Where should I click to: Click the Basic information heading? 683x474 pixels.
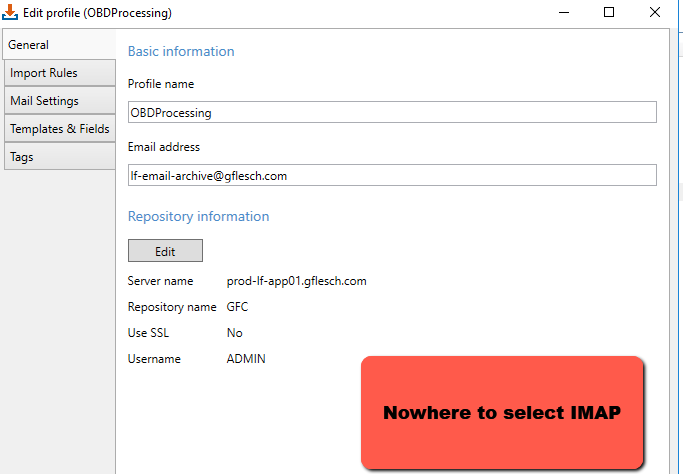[x=181, y=51]
